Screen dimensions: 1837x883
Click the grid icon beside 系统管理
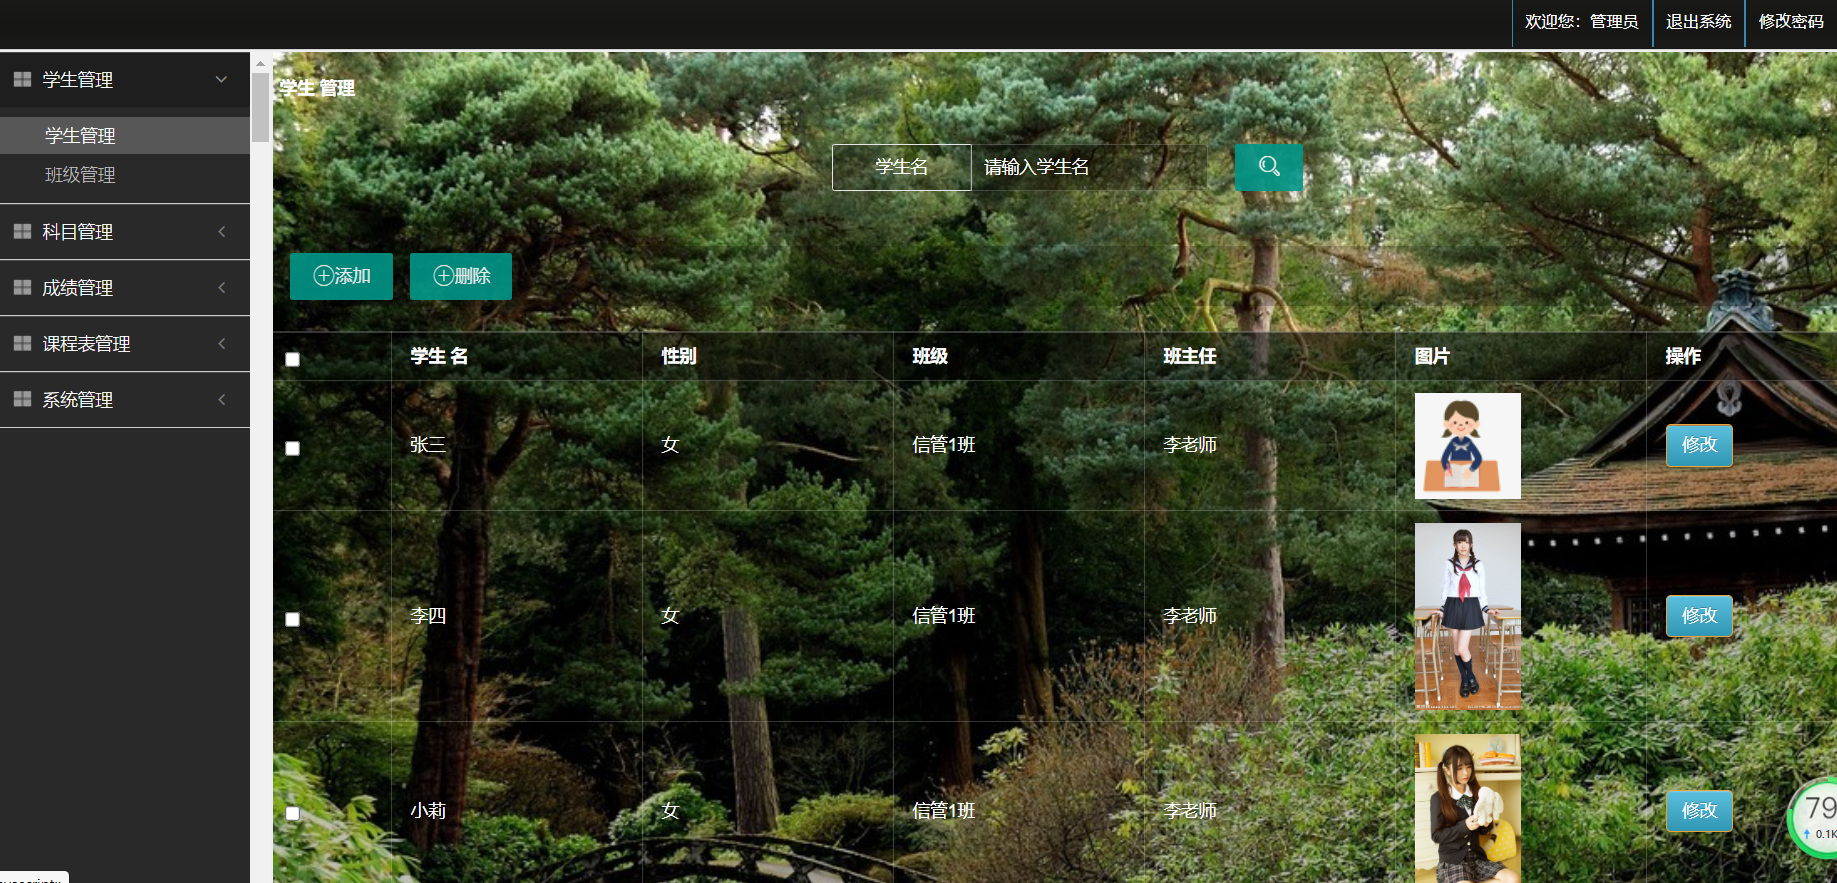coord(22,399)
